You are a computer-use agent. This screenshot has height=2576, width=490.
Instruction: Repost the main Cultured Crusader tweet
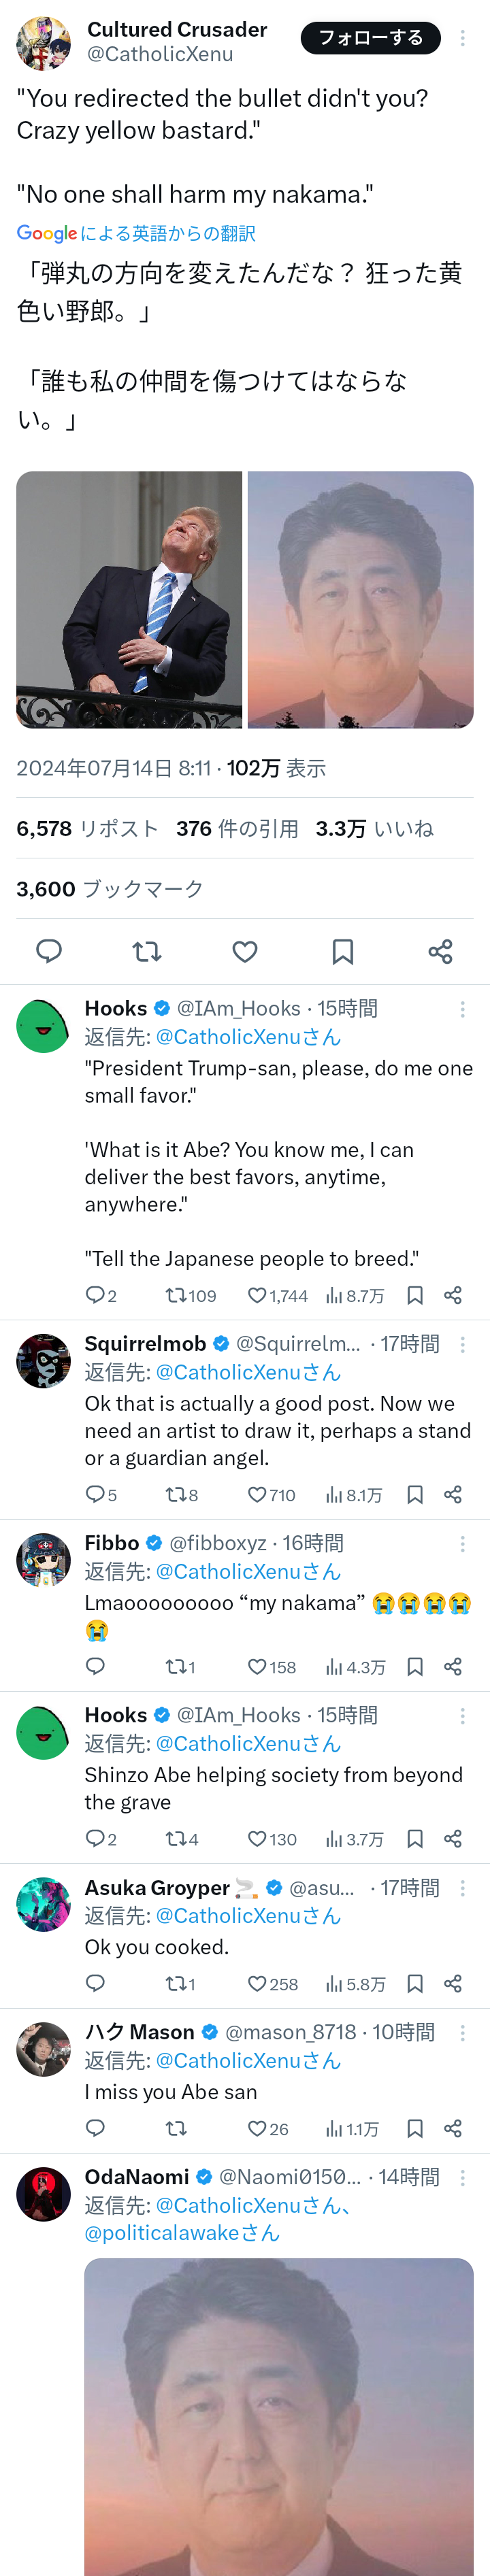click(147, 951)
